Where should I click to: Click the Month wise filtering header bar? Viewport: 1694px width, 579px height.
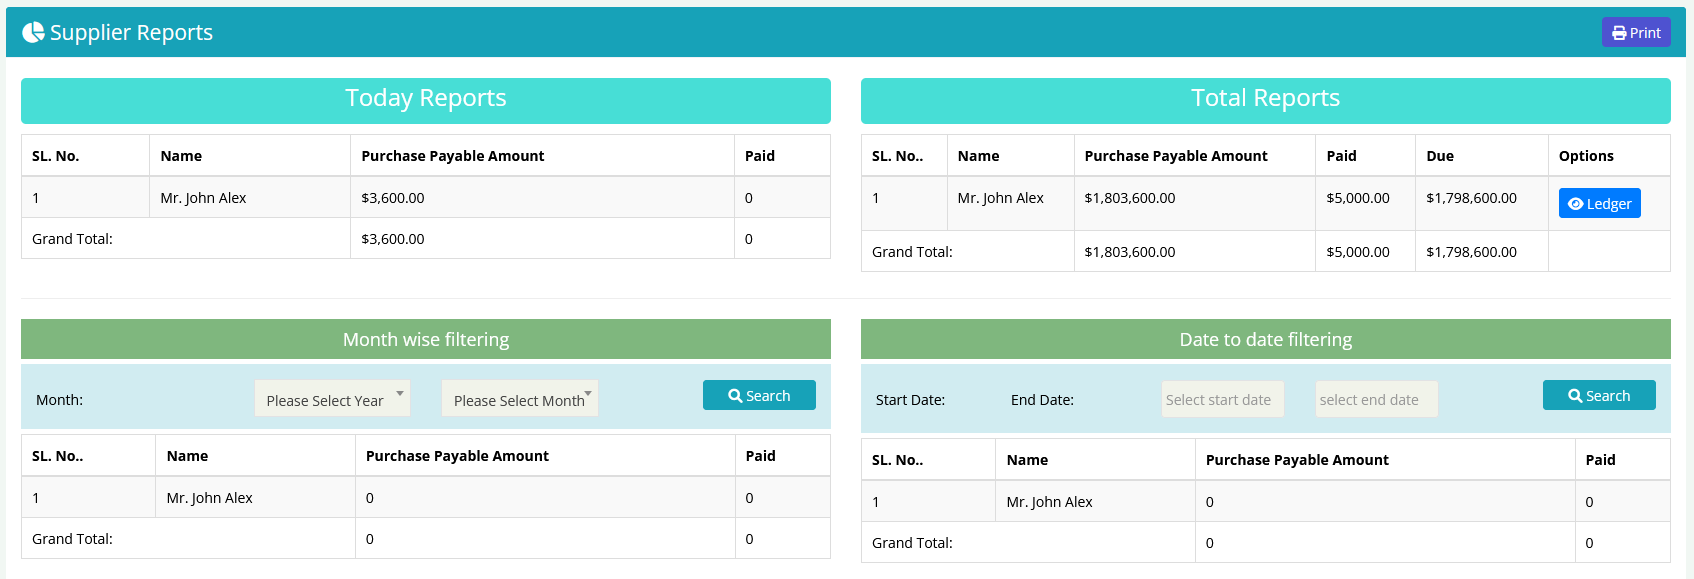[426, 340]
